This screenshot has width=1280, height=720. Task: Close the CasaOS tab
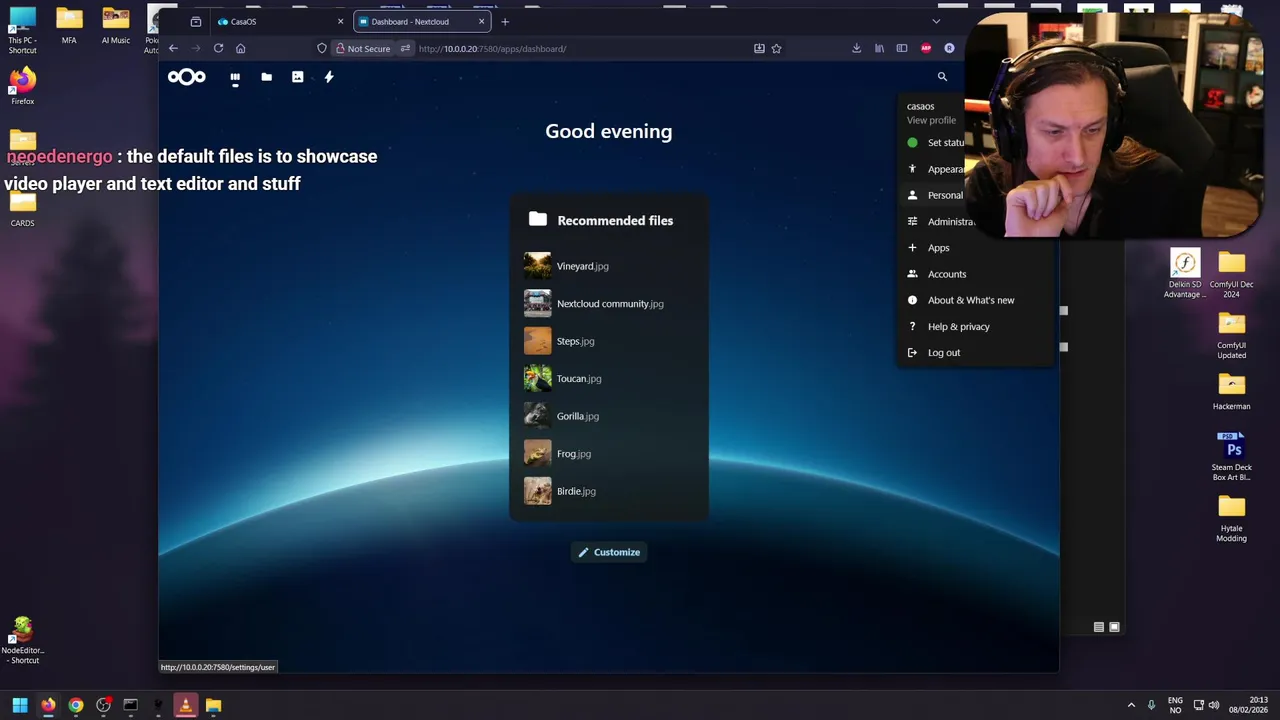(x=340, y=21)
